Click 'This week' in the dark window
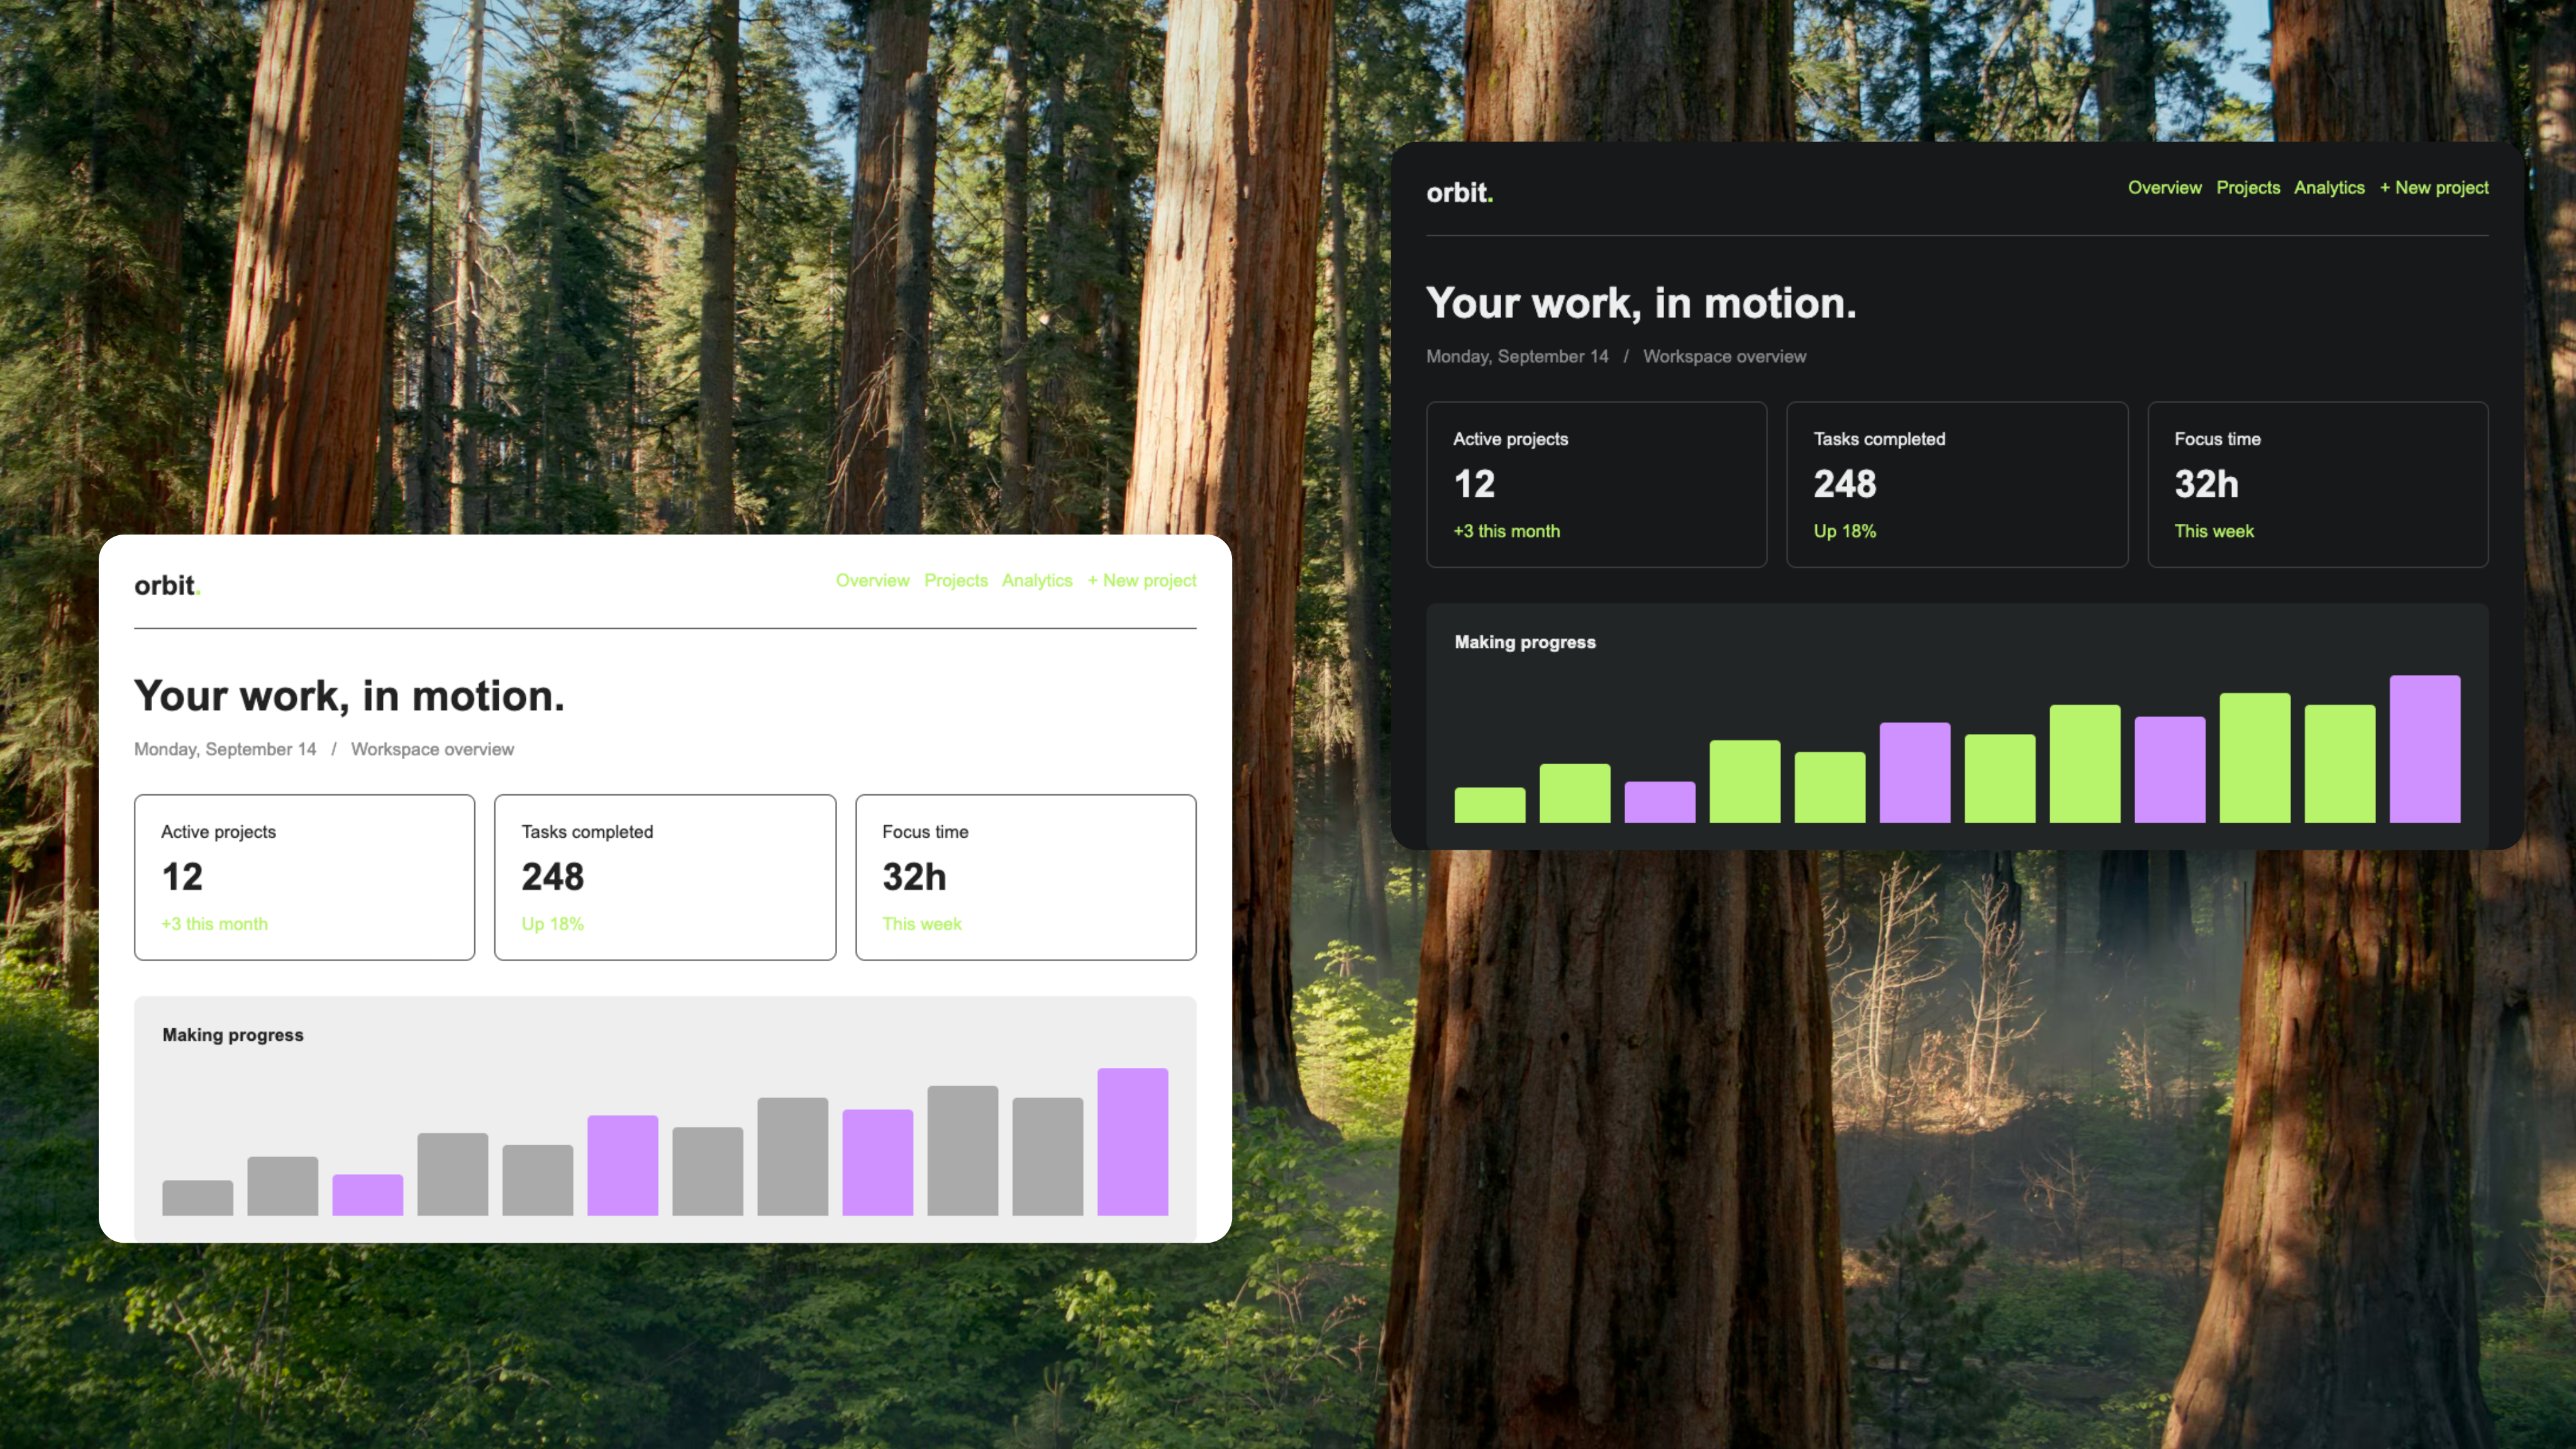2576x1449 pixels. (2213, 531)
